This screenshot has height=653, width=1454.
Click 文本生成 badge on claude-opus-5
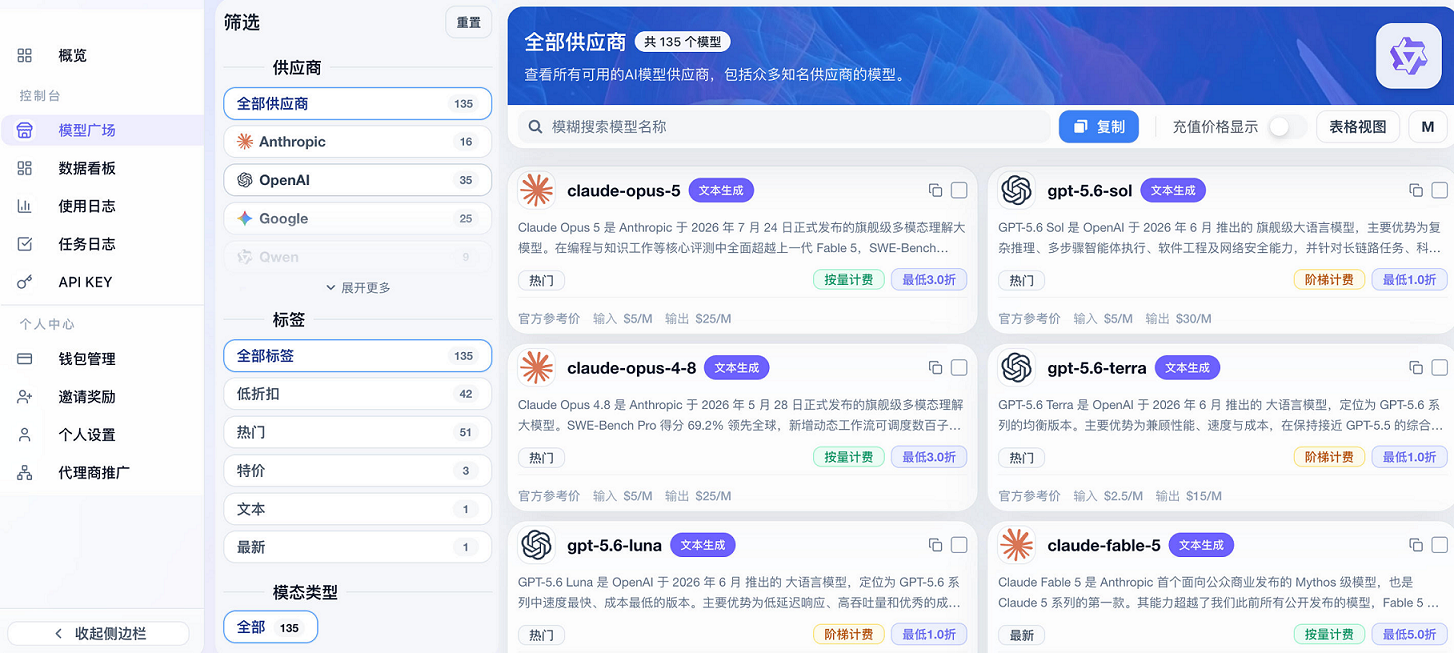(721, 190)
